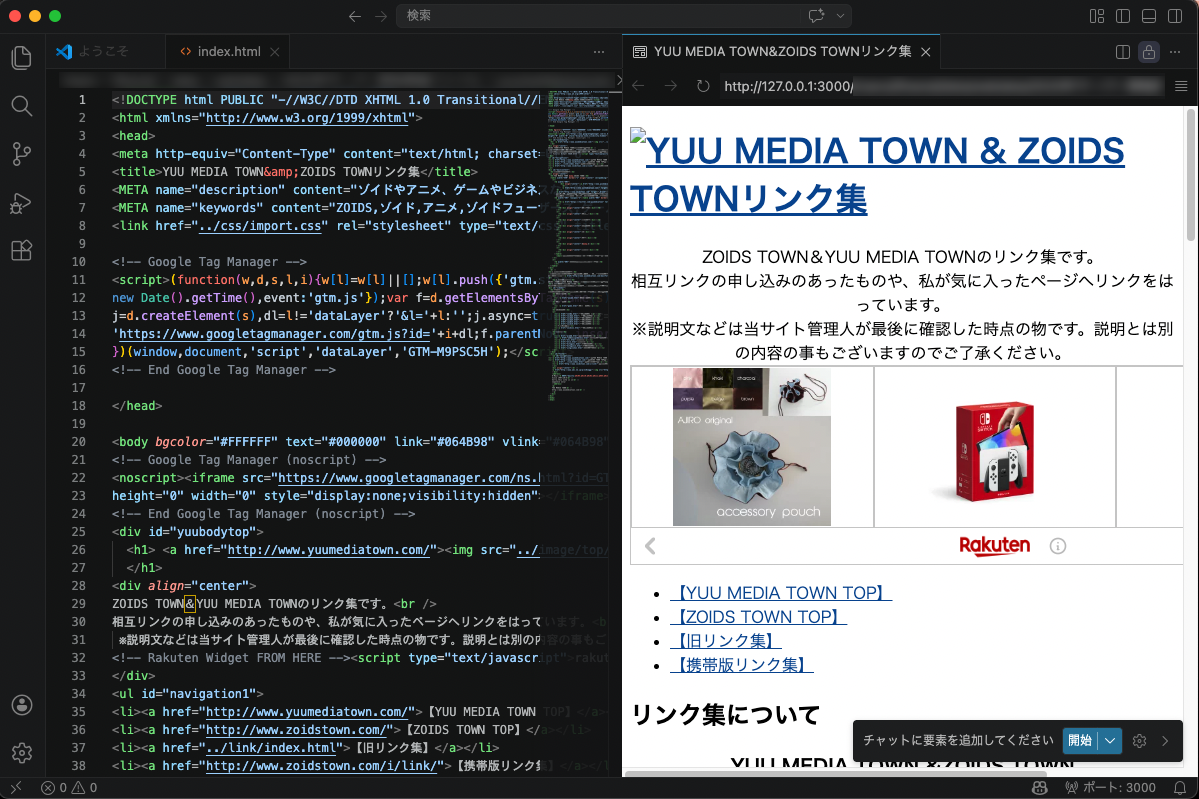Image resolution: width=1199 pixels, height=799 pixels.
Task: Open 【旧リンク集】 link
Action: [726, 641]
